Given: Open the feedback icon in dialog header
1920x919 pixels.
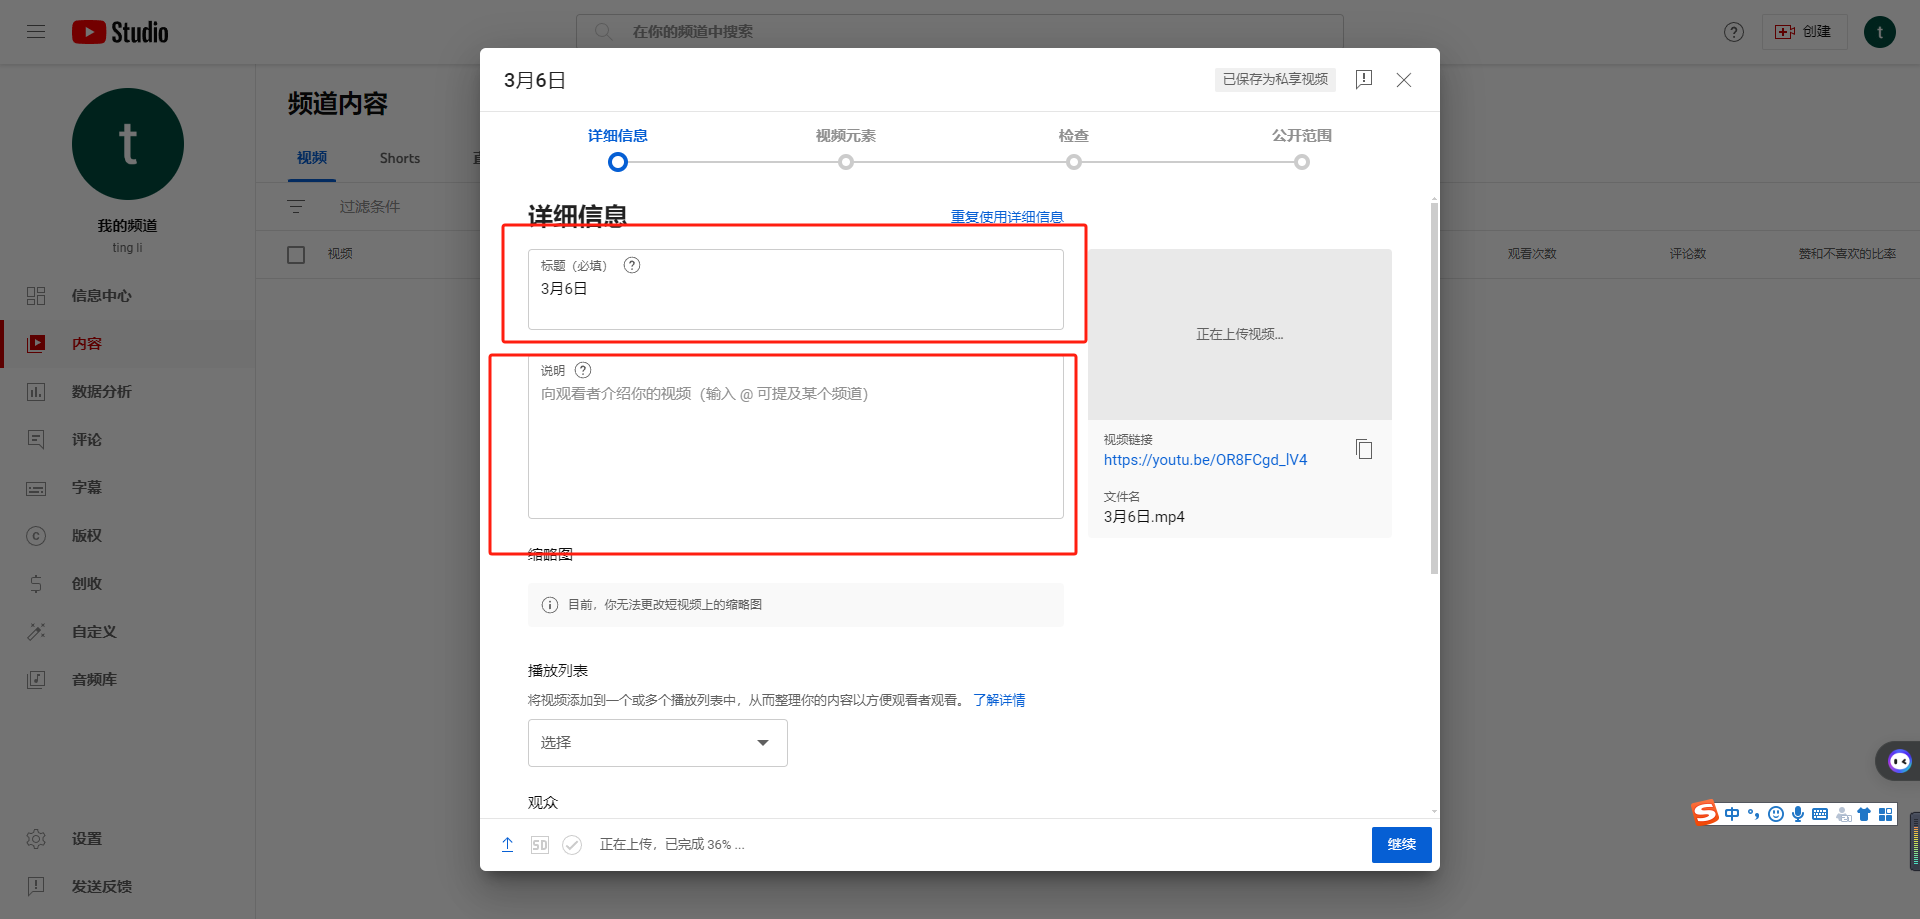Looking at the screenshot, I should coord(1364,80).
